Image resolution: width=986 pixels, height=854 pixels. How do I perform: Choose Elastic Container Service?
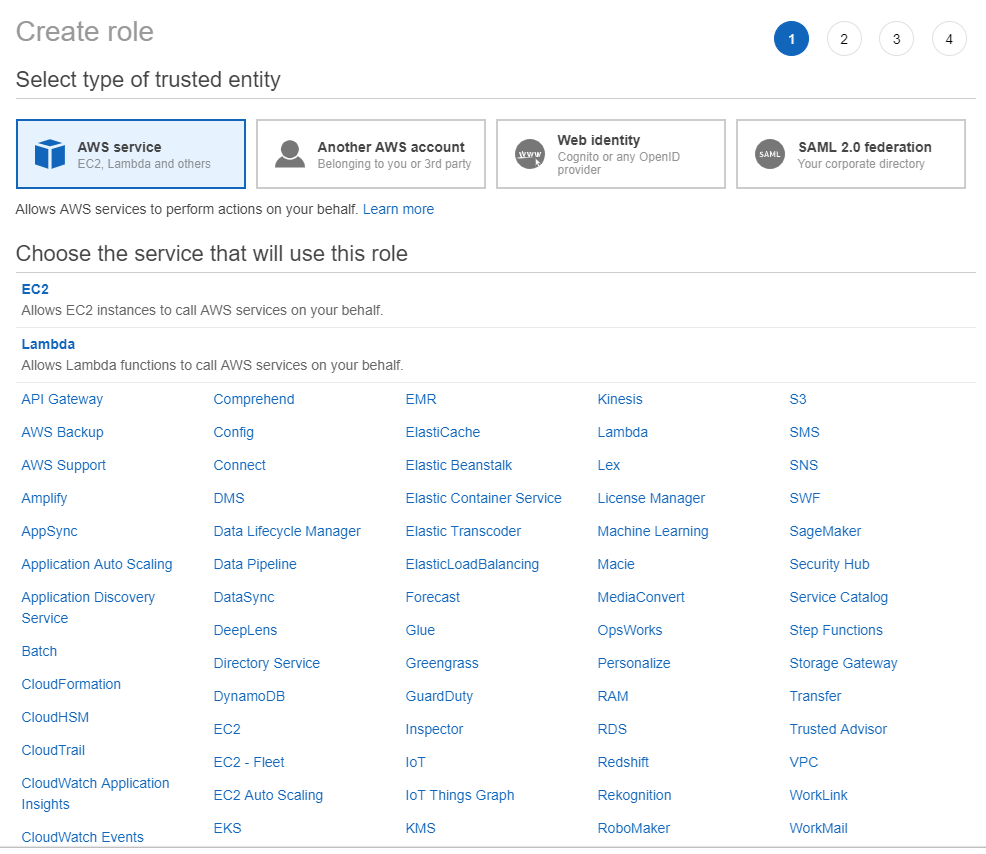click(484, 499)
